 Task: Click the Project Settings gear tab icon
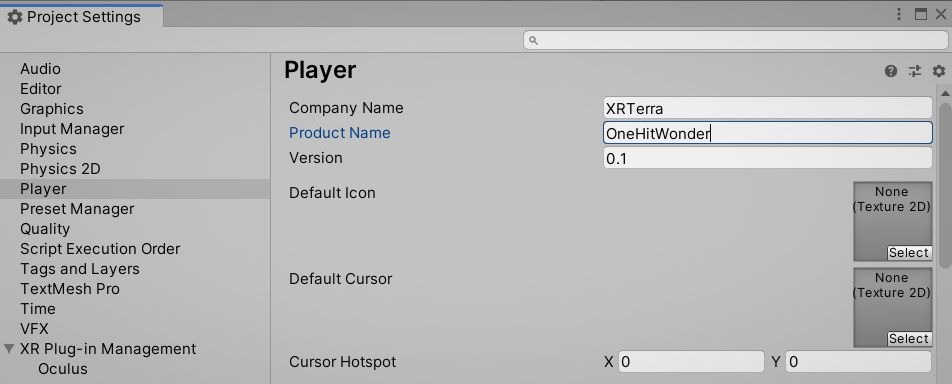(15, 17)
